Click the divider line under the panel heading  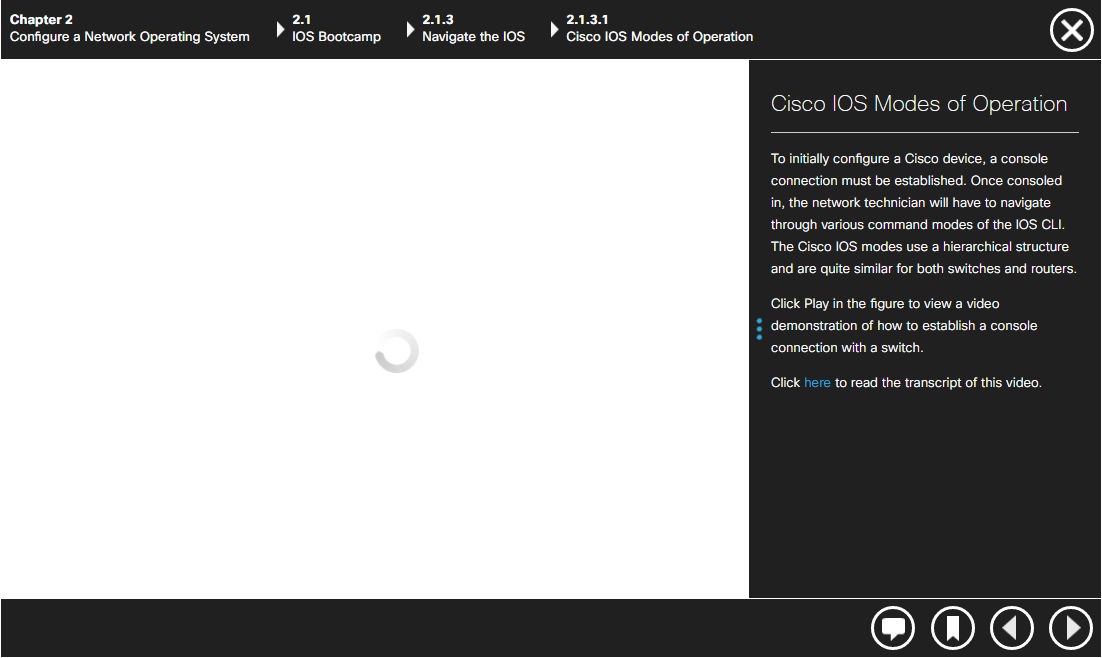(x=924, y=132)
